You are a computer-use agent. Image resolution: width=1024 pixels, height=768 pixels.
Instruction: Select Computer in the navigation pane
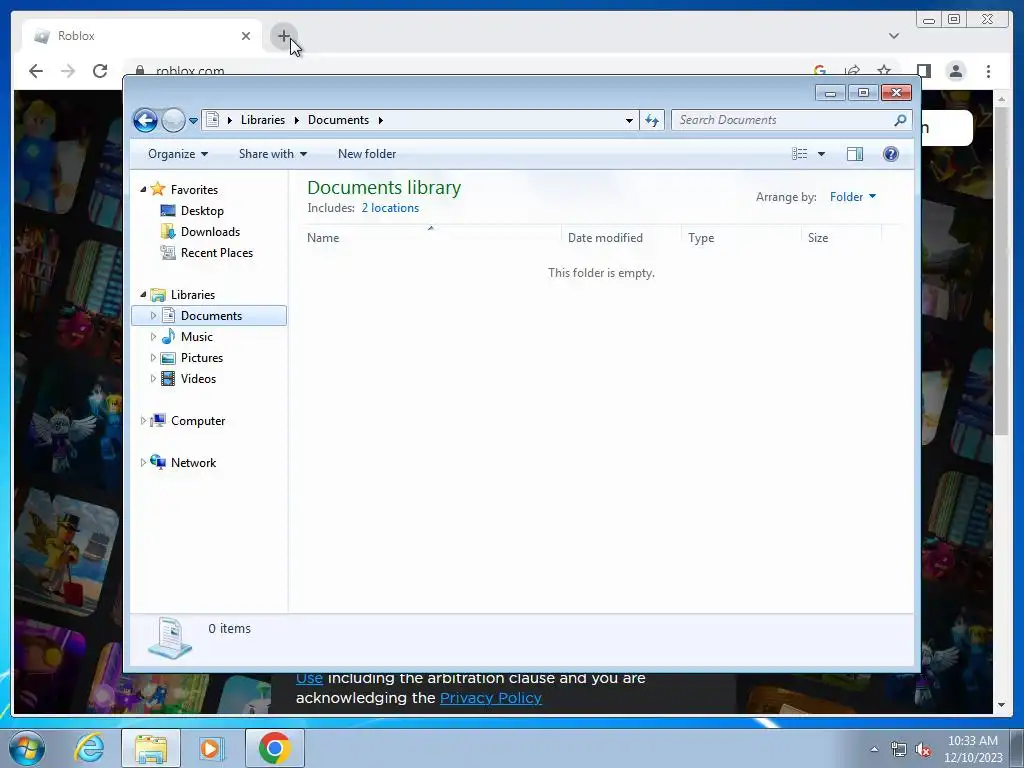click(x=198, y=421)
